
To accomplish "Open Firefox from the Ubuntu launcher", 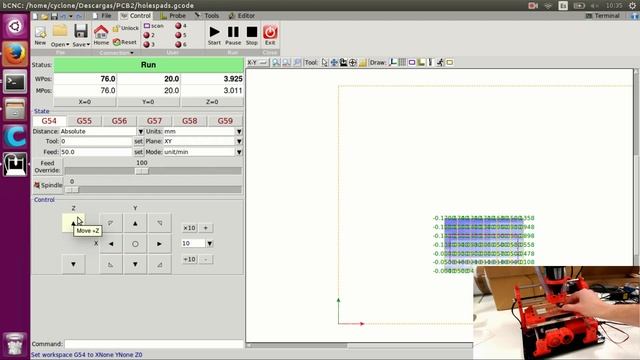I will click(15, 53).
